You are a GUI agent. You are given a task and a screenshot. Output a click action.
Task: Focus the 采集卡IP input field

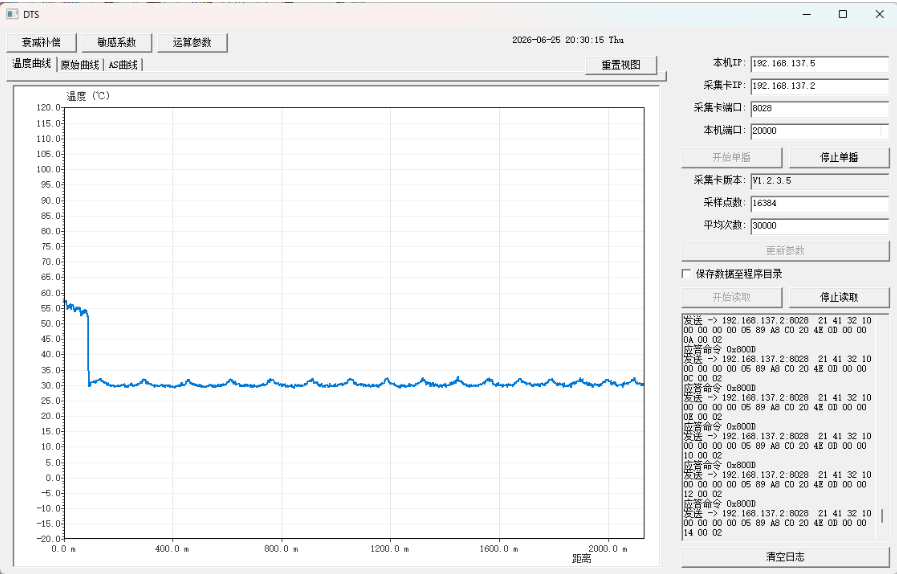(819, 86)
